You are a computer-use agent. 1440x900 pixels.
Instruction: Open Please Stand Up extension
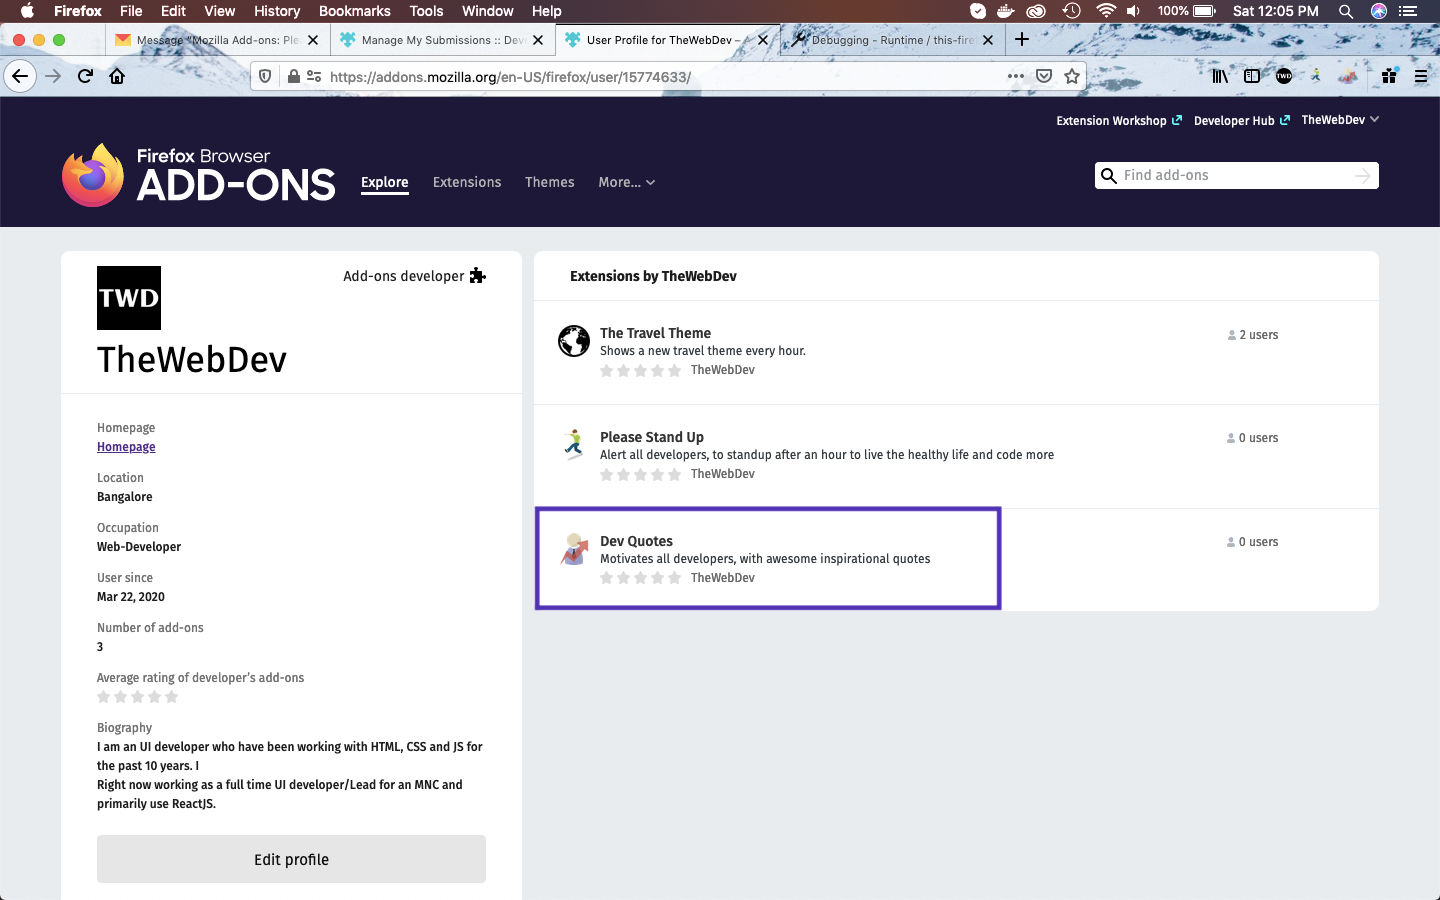[652, 437]
